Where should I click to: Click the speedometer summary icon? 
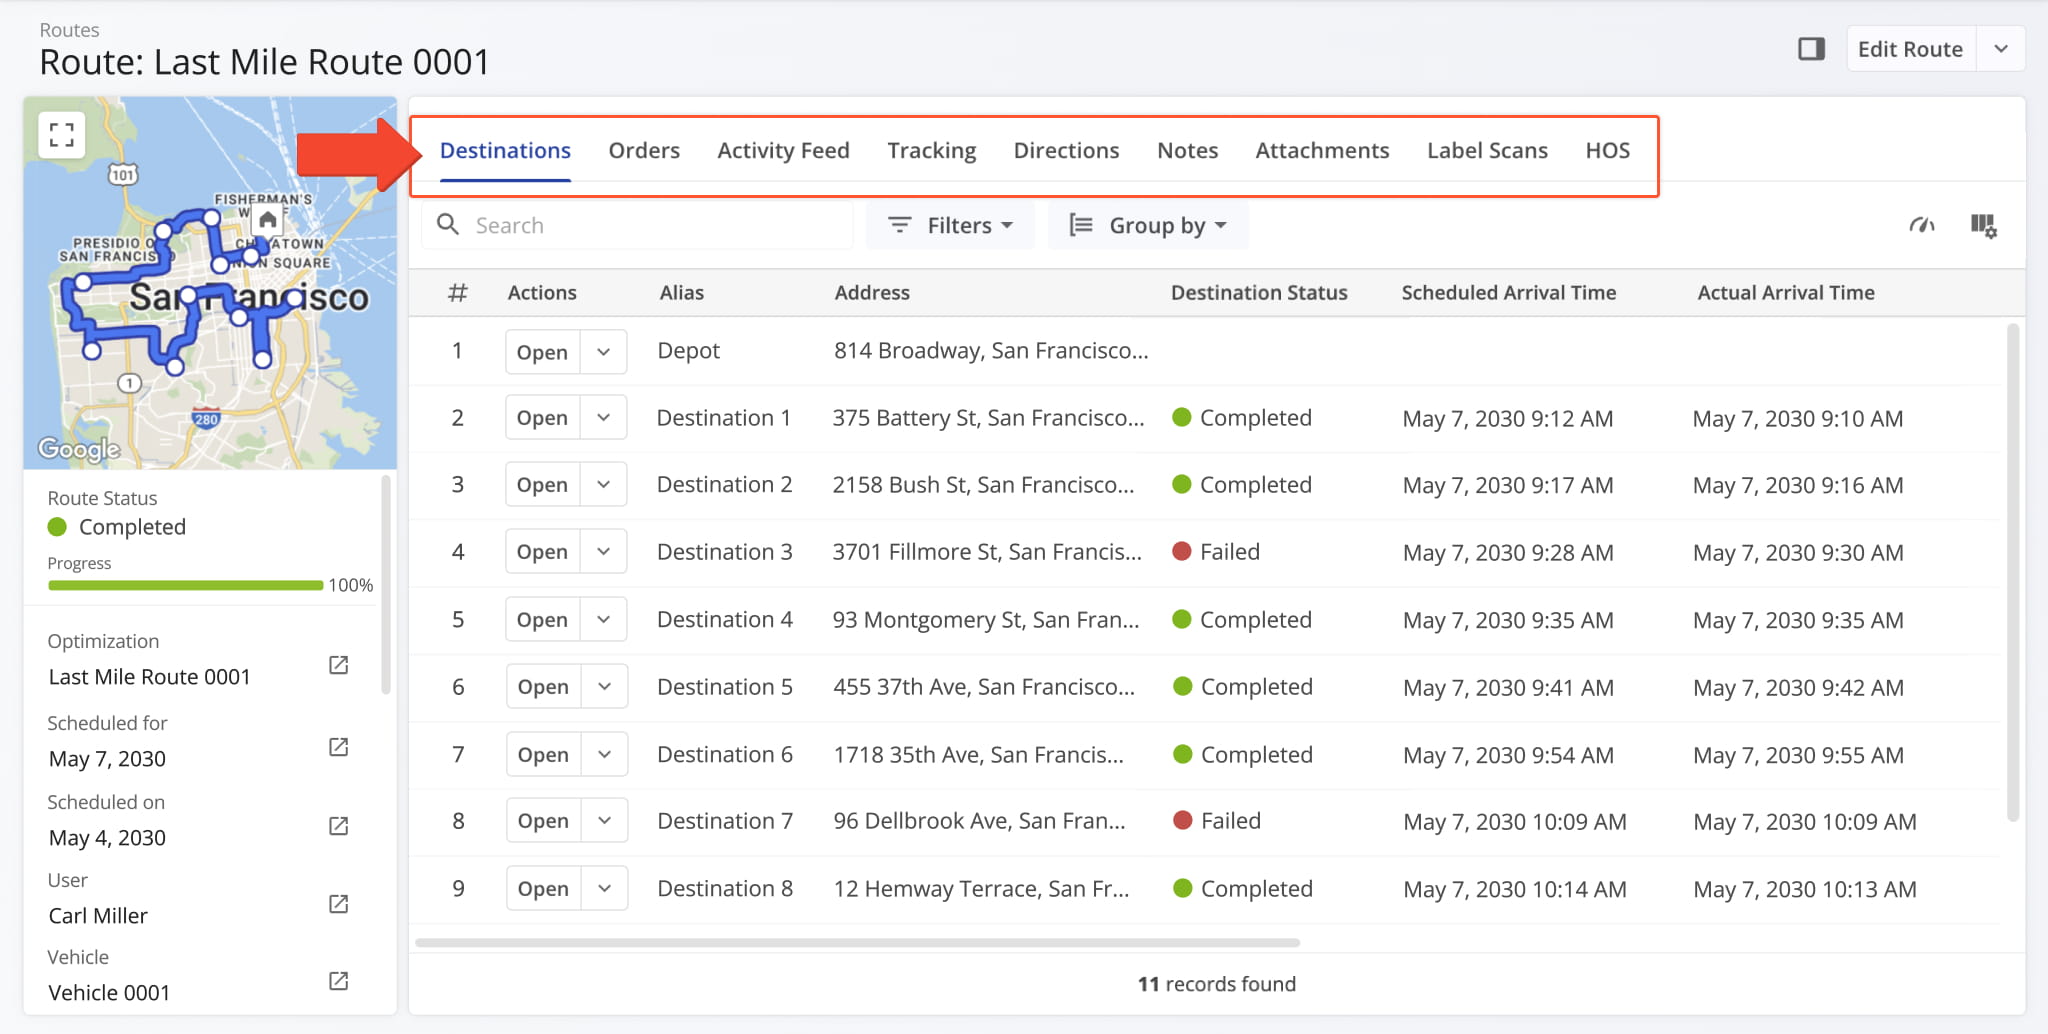(x=1921, y=226)
